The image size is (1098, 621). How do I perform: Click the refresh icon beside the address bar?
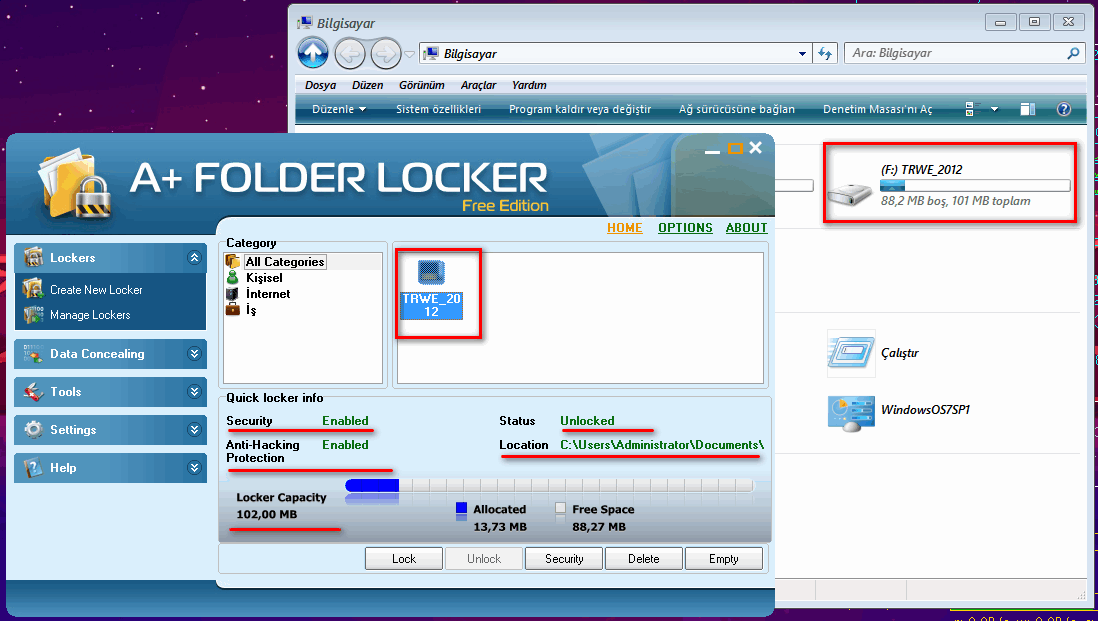tap(825, 54)
